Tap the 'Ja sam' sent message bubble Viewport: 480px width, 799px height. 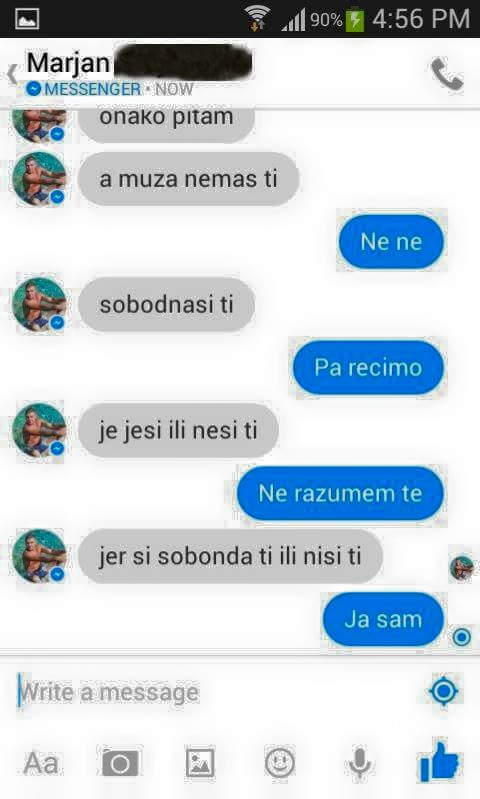point(383,619)
